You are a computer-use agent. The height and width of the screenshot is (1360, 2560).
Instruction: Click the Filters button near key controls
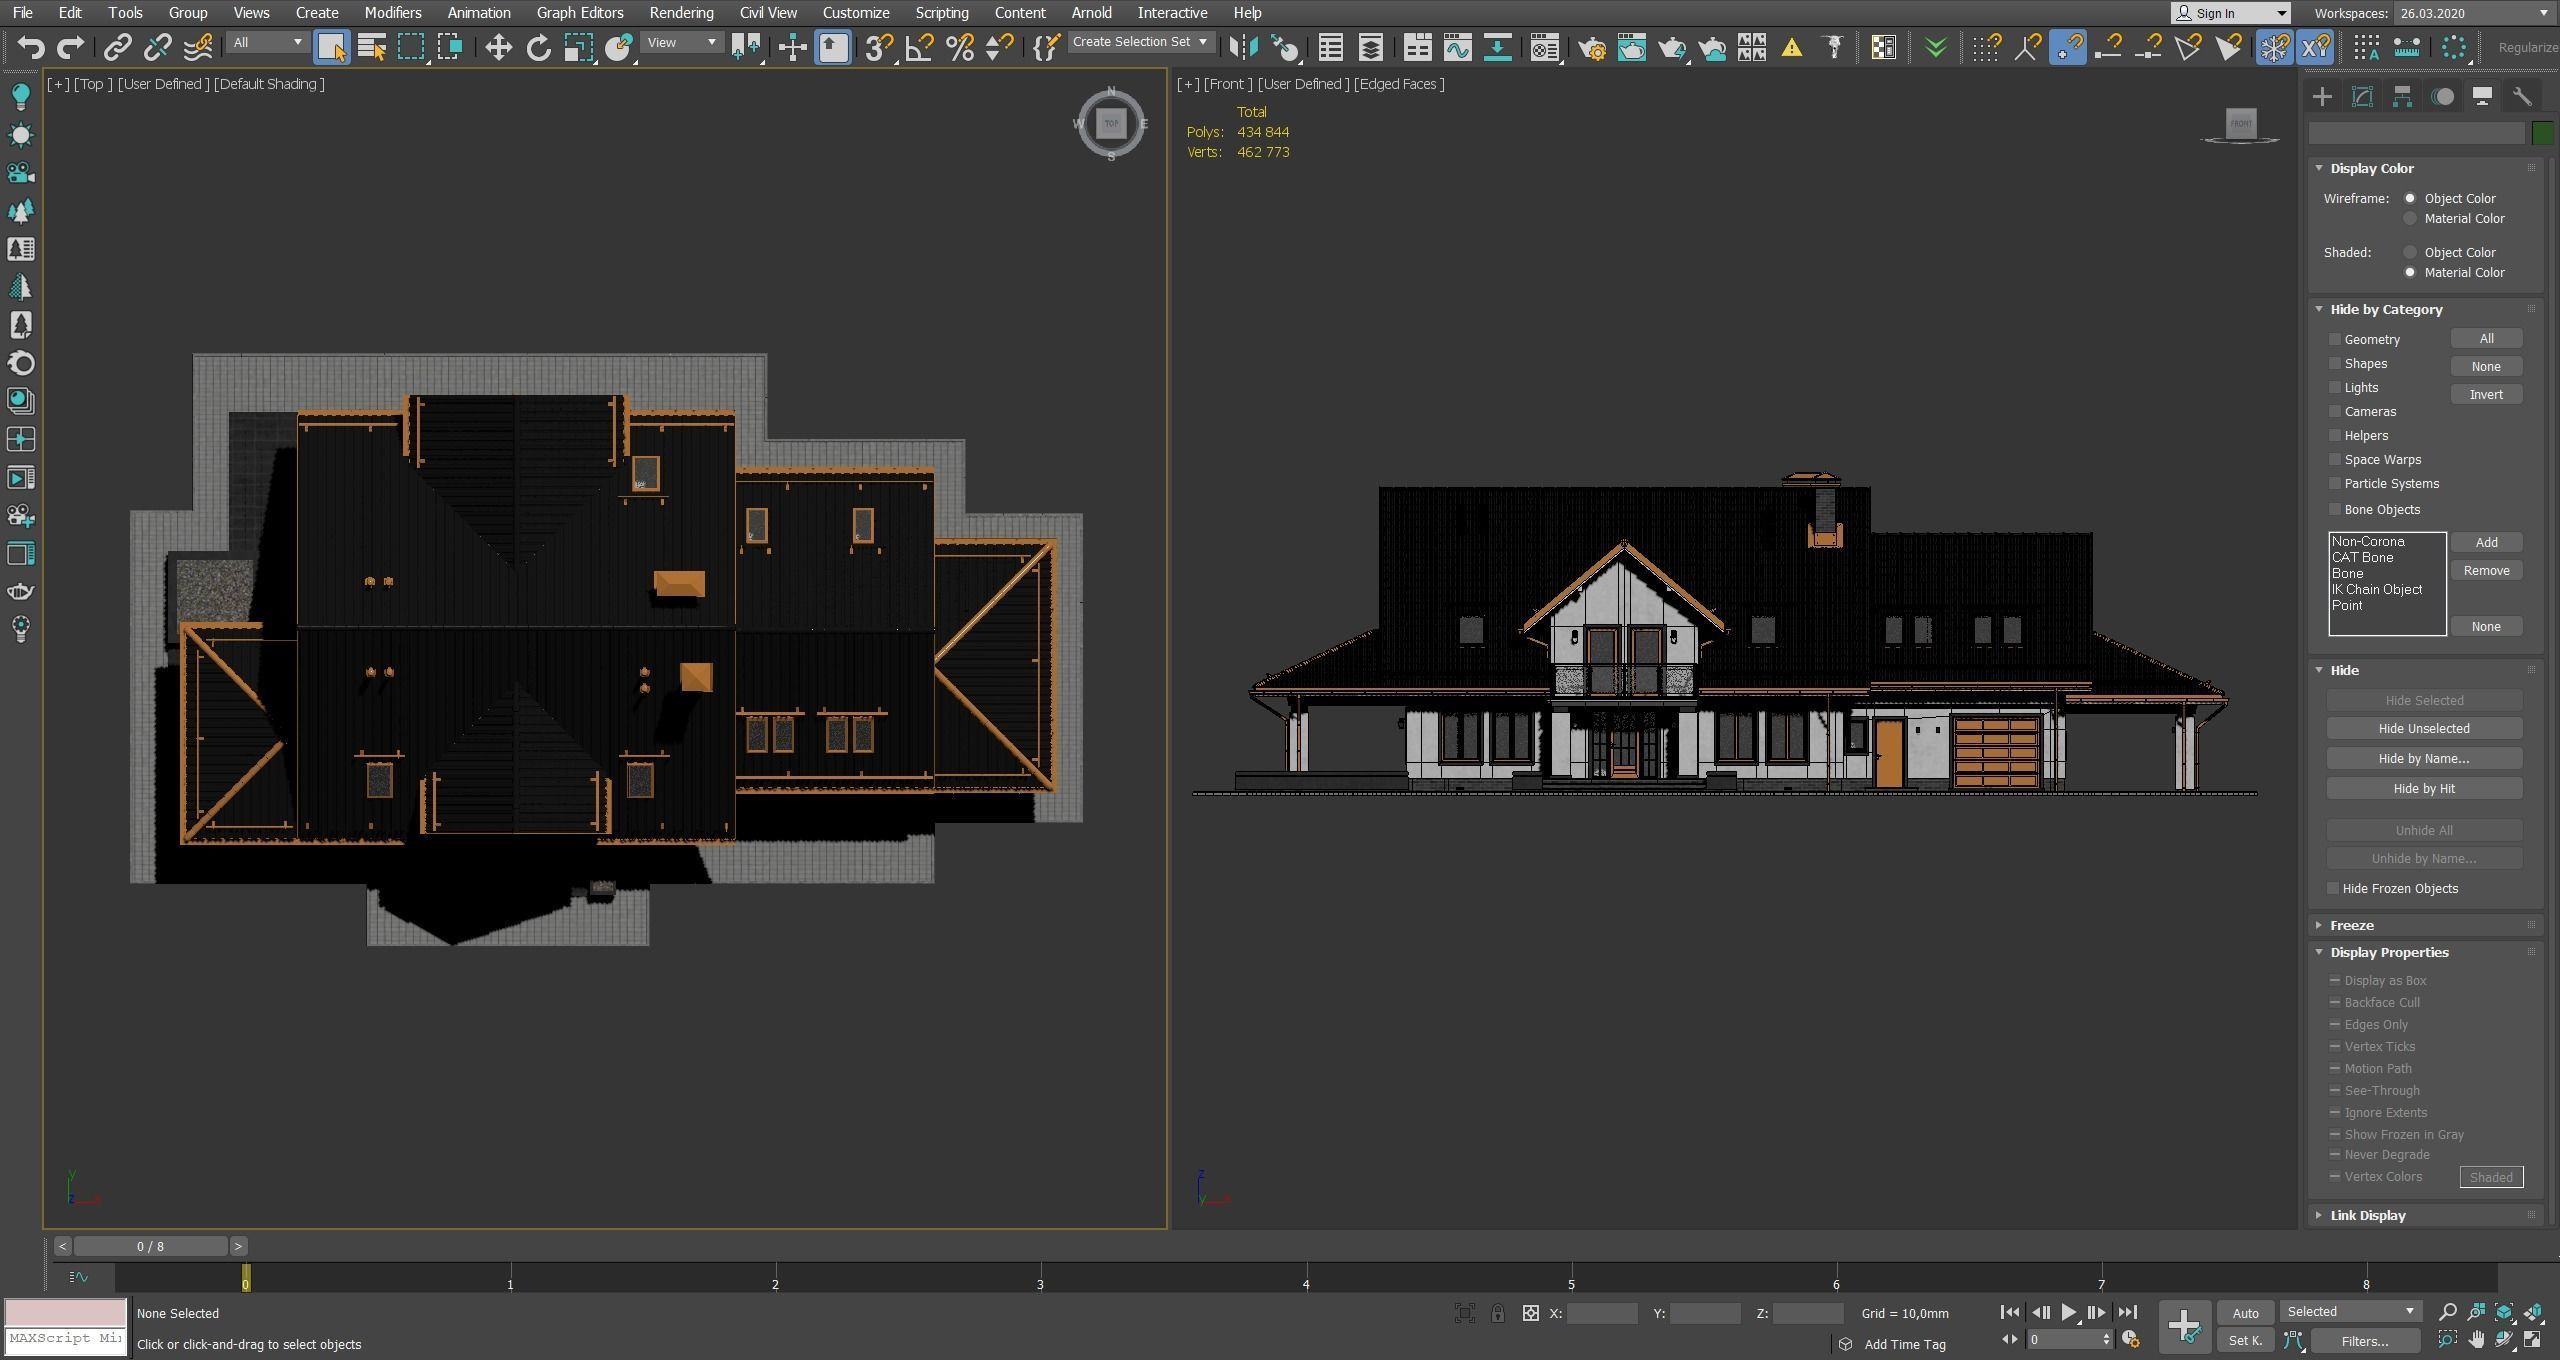2365,1341
